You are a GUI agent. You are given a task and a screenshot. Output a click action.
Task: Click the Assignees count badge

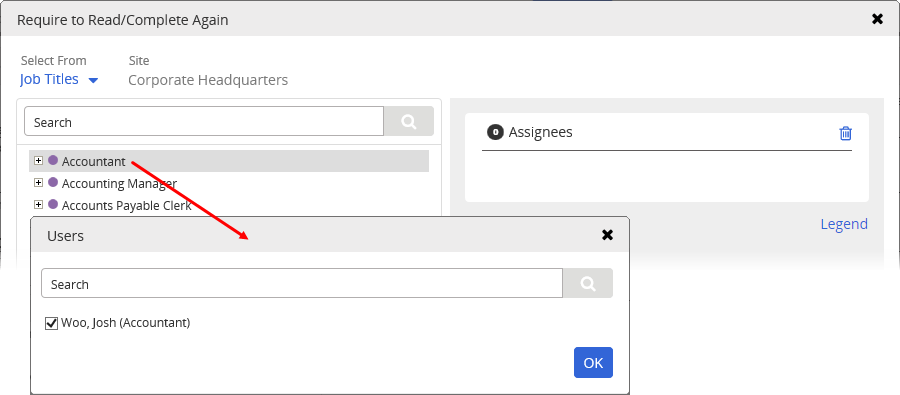[495, 132]
